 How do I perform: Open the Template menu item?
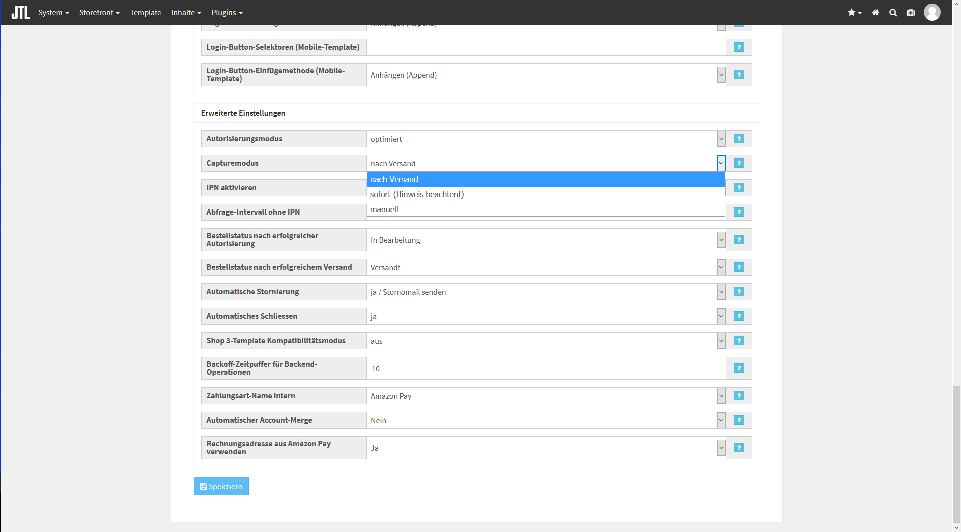[x=146, y=12]
